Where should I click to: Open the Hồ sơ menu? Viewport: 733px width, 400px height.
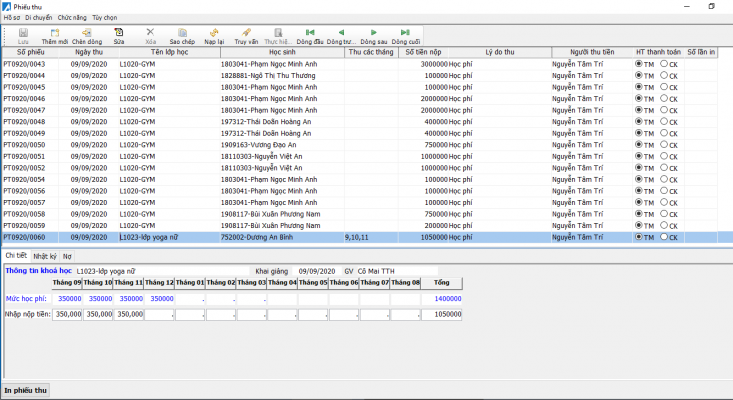point(12,17)
